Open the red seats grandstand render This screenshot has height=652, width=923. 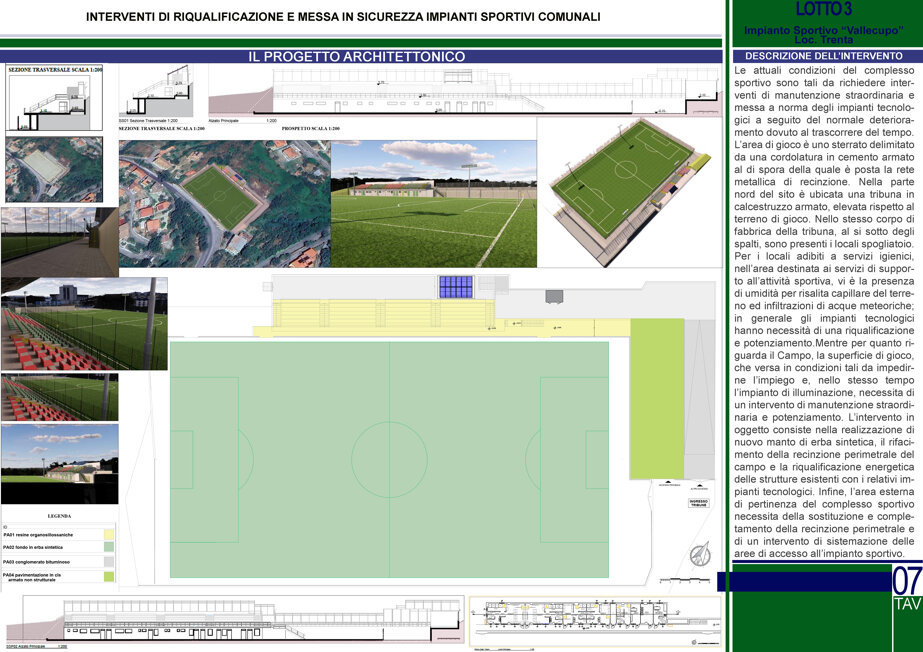click(x=84, y=324)
